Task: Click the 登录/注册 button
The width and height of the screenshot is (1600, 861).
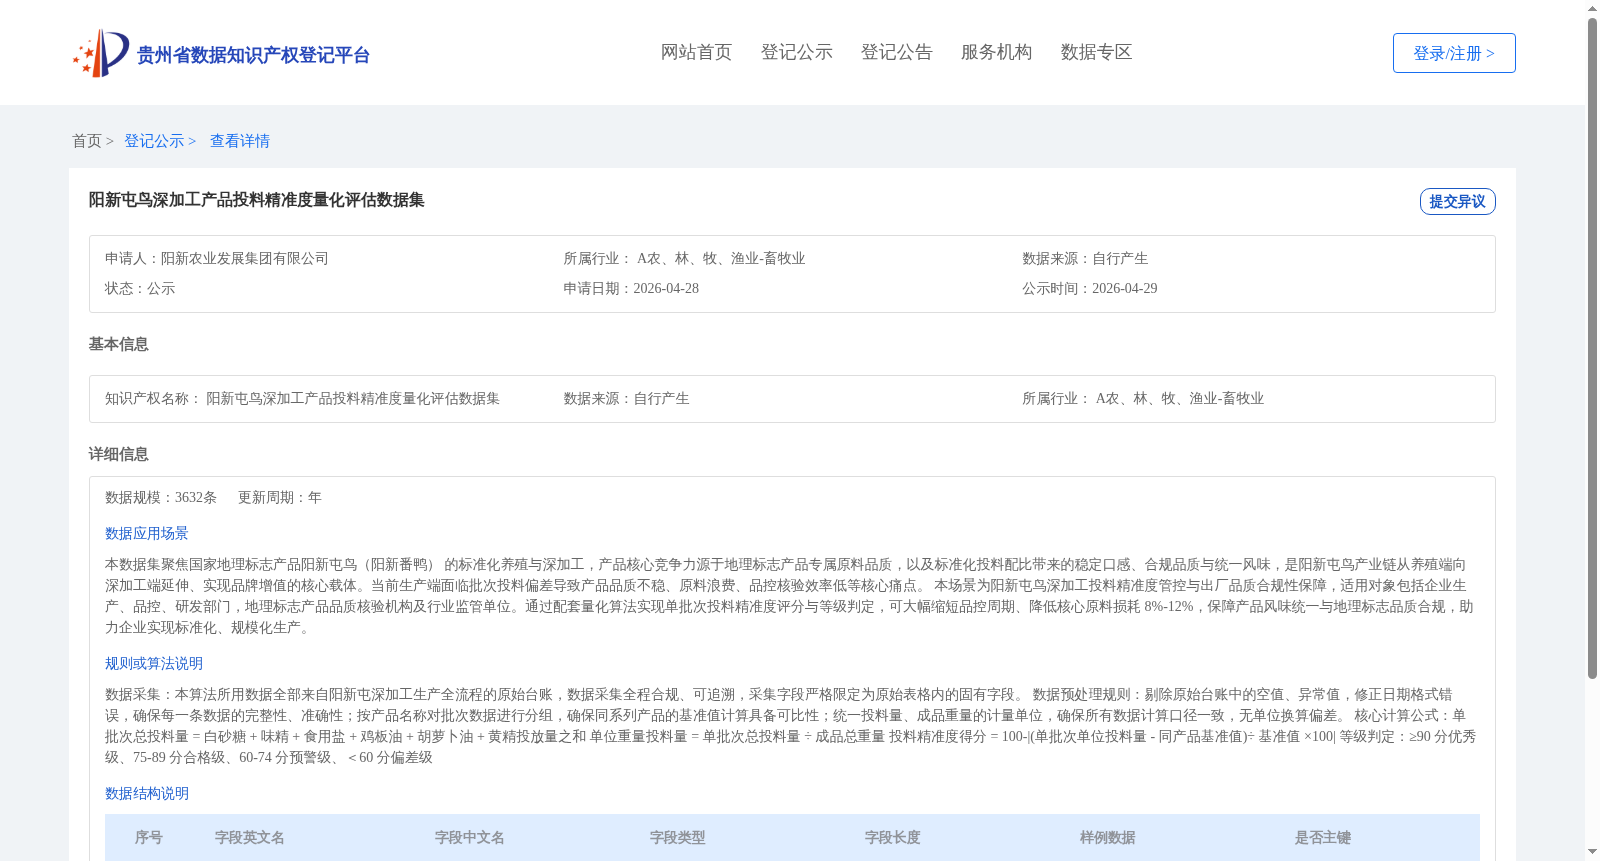Action: (x=1454, y=53)
